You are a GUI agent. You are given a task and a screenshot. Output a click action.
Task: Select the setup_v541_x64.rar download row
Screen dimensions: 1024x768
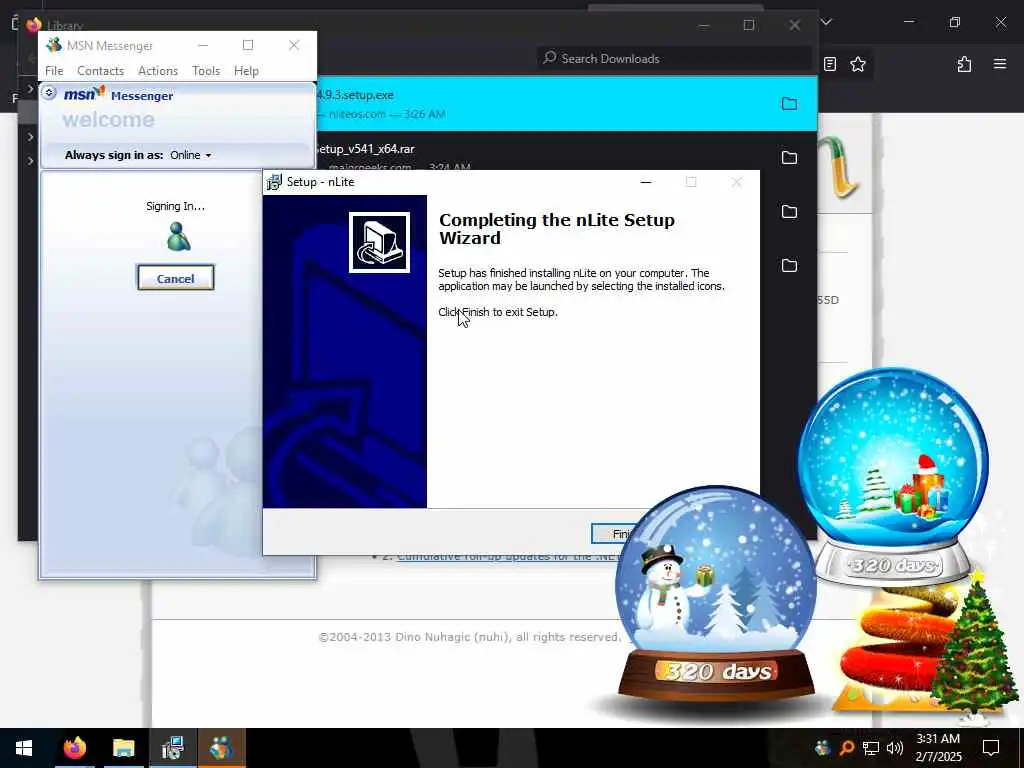click(567, 151)
